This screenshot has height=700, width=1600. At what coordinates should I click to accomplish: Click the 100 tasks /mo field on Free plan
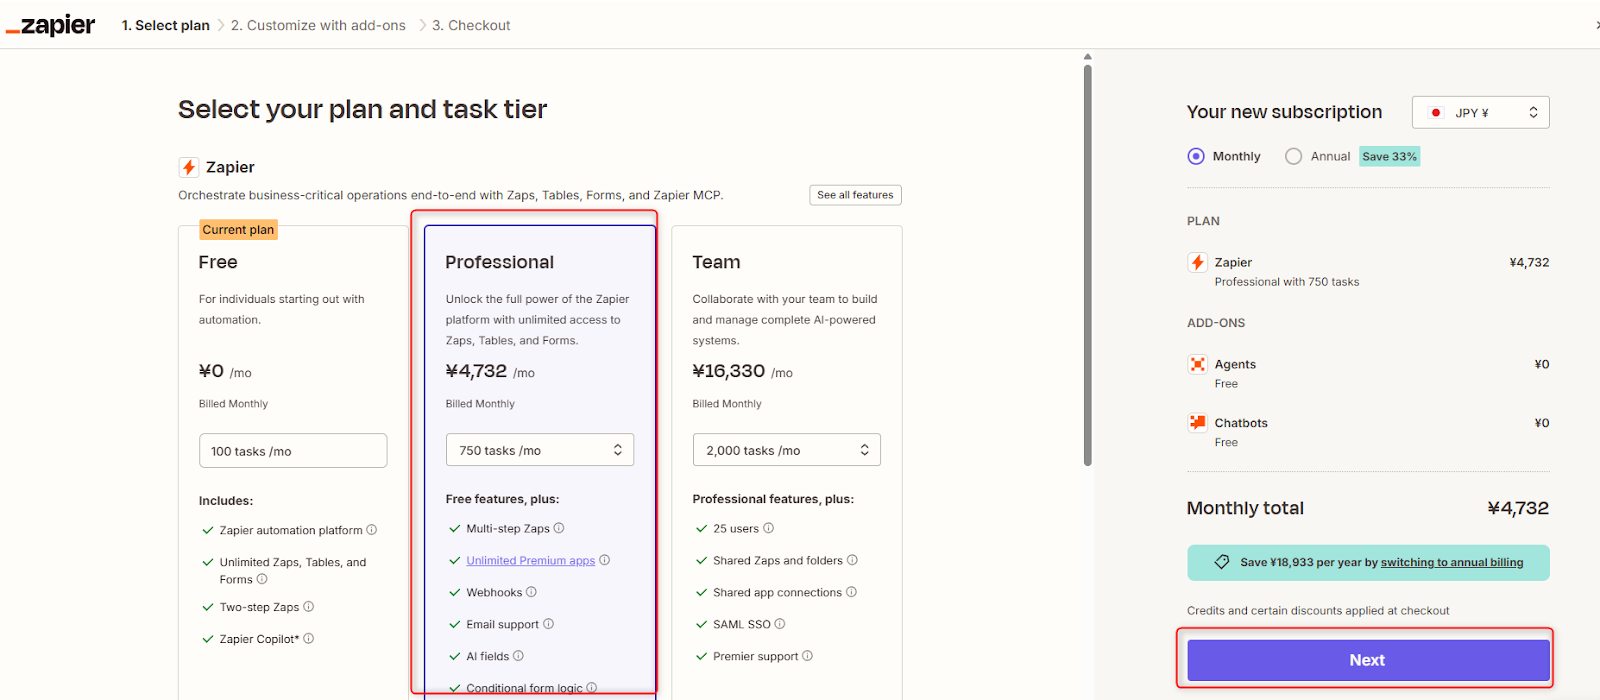click(x=293, y=451)
